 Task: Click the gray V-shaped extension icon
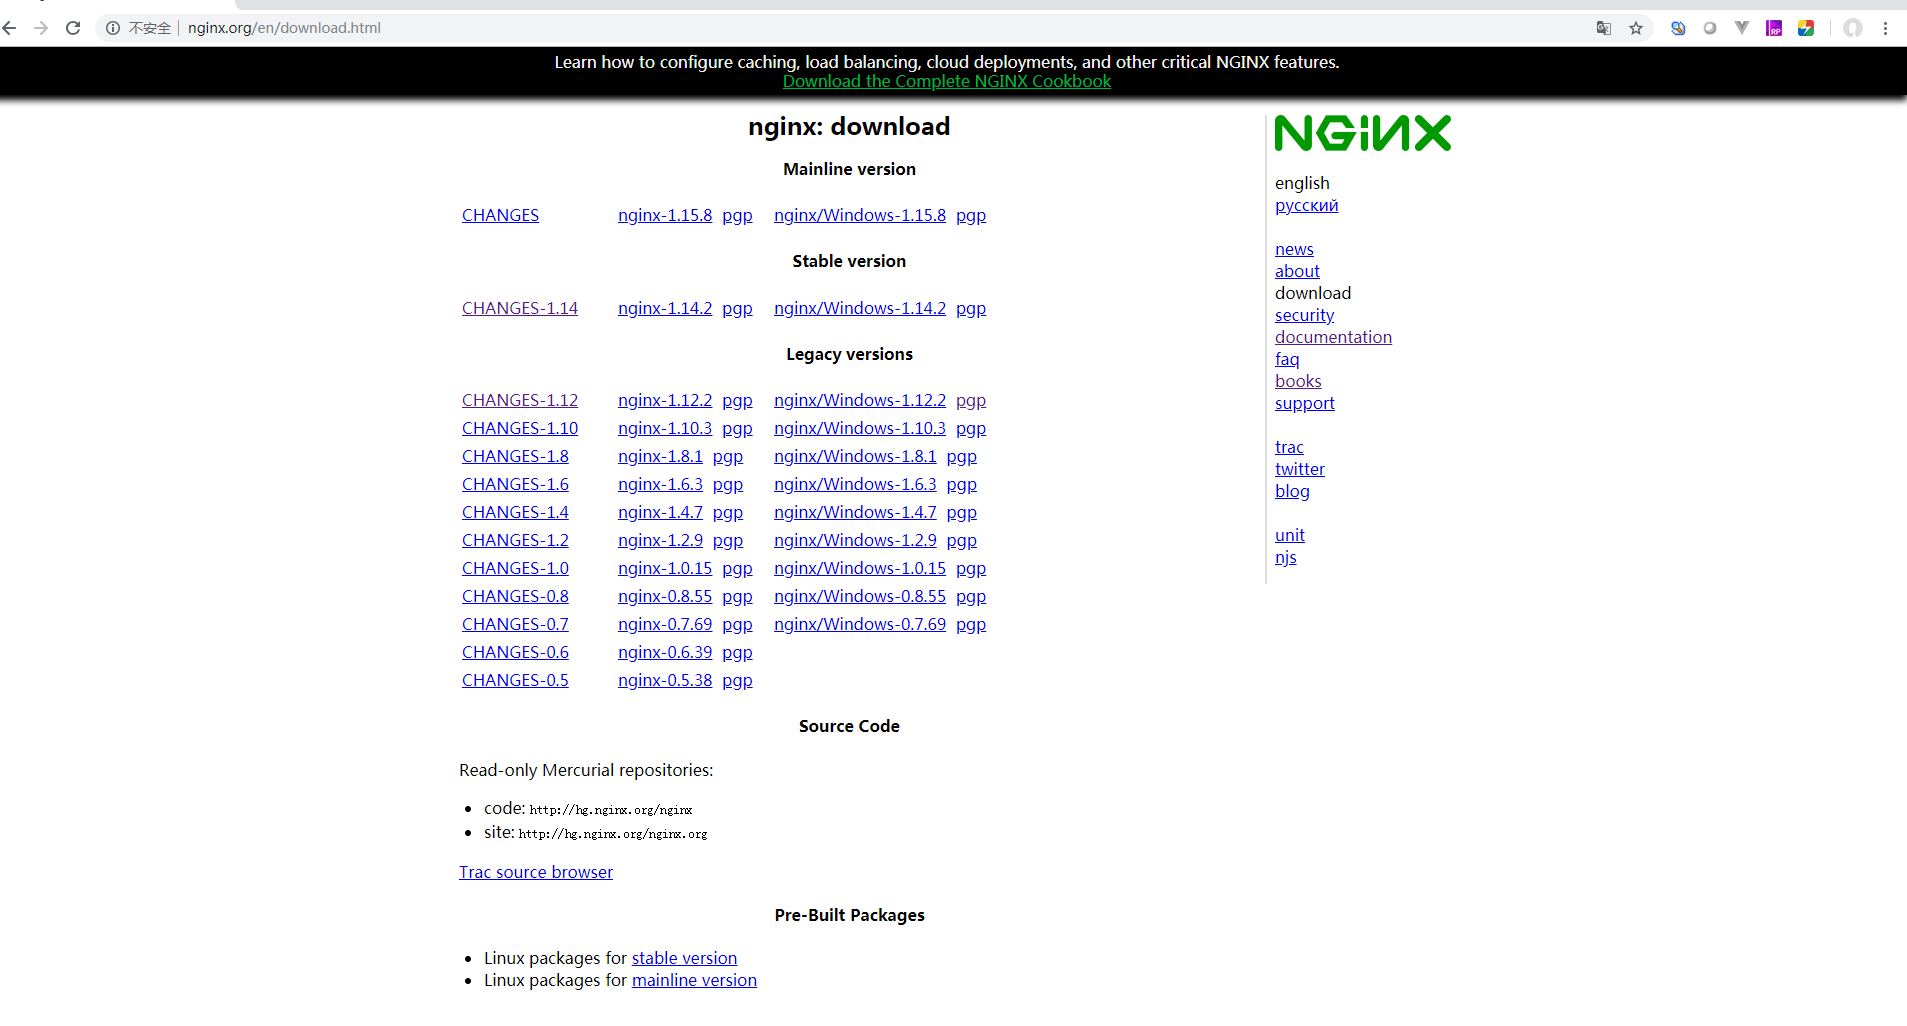pyautogui.click(x=1742, y=28)
